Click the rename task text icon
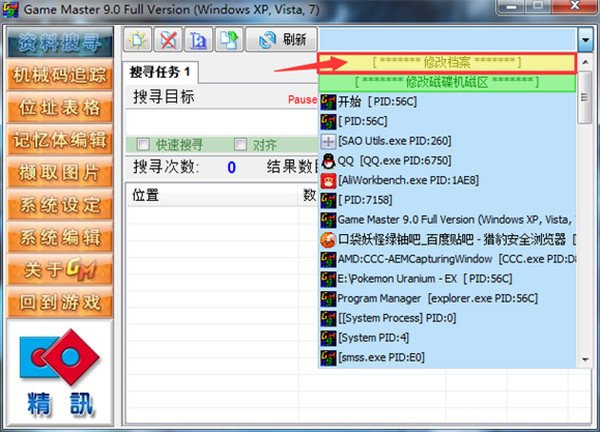 198,40
